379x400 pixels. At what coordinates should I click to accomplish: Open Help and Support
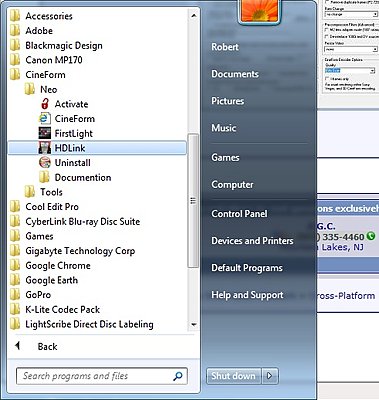tap(247, 295)
